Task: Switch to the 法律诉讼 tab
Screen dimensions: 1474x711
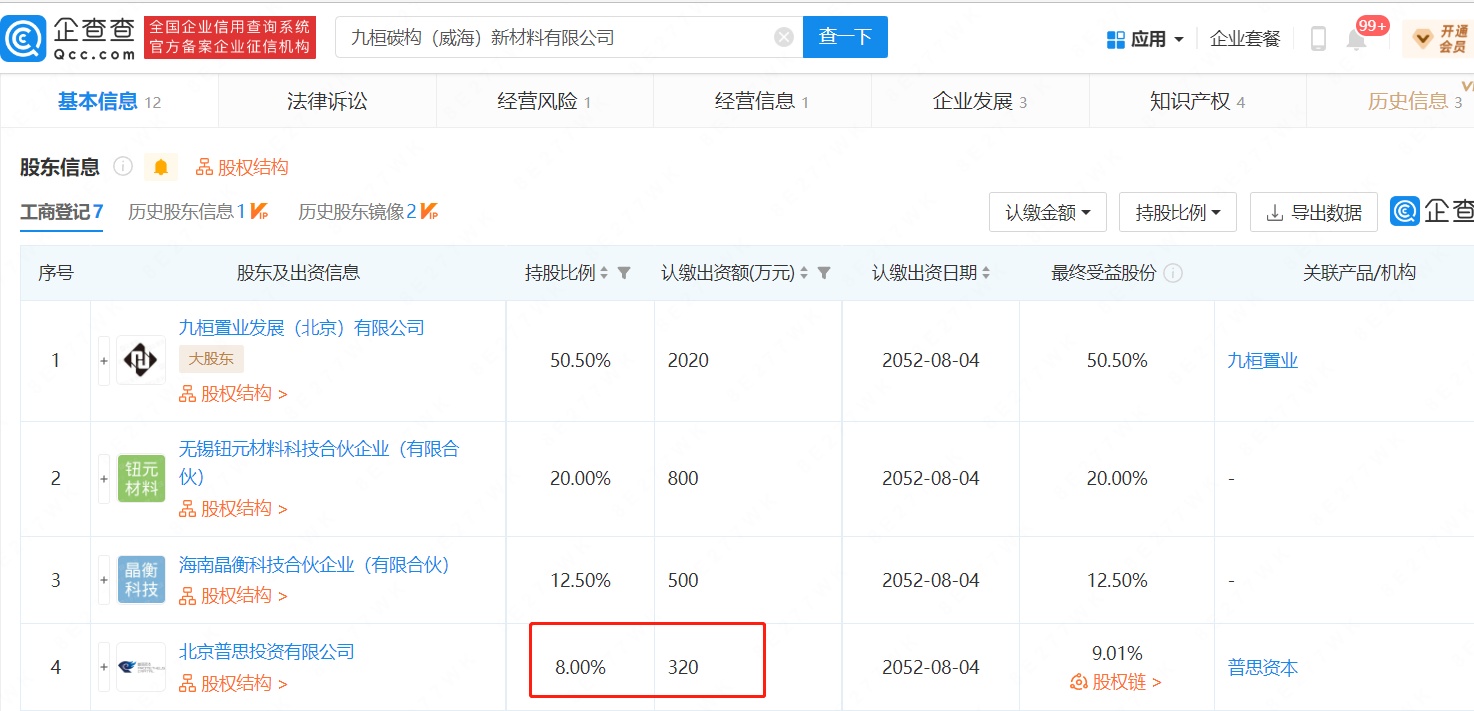Action: [x=327, y=101]
